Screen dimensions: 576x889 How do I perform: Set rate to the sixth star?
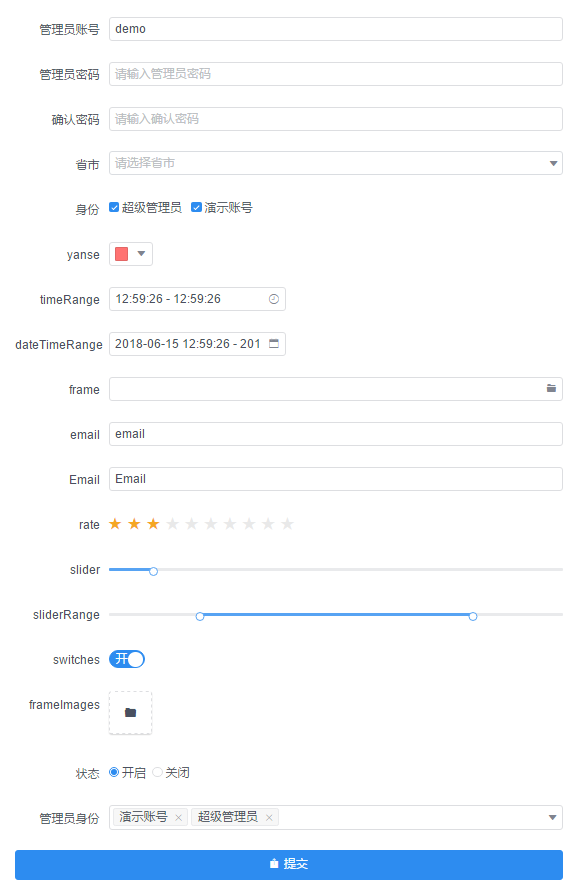[x=211, y=524]
